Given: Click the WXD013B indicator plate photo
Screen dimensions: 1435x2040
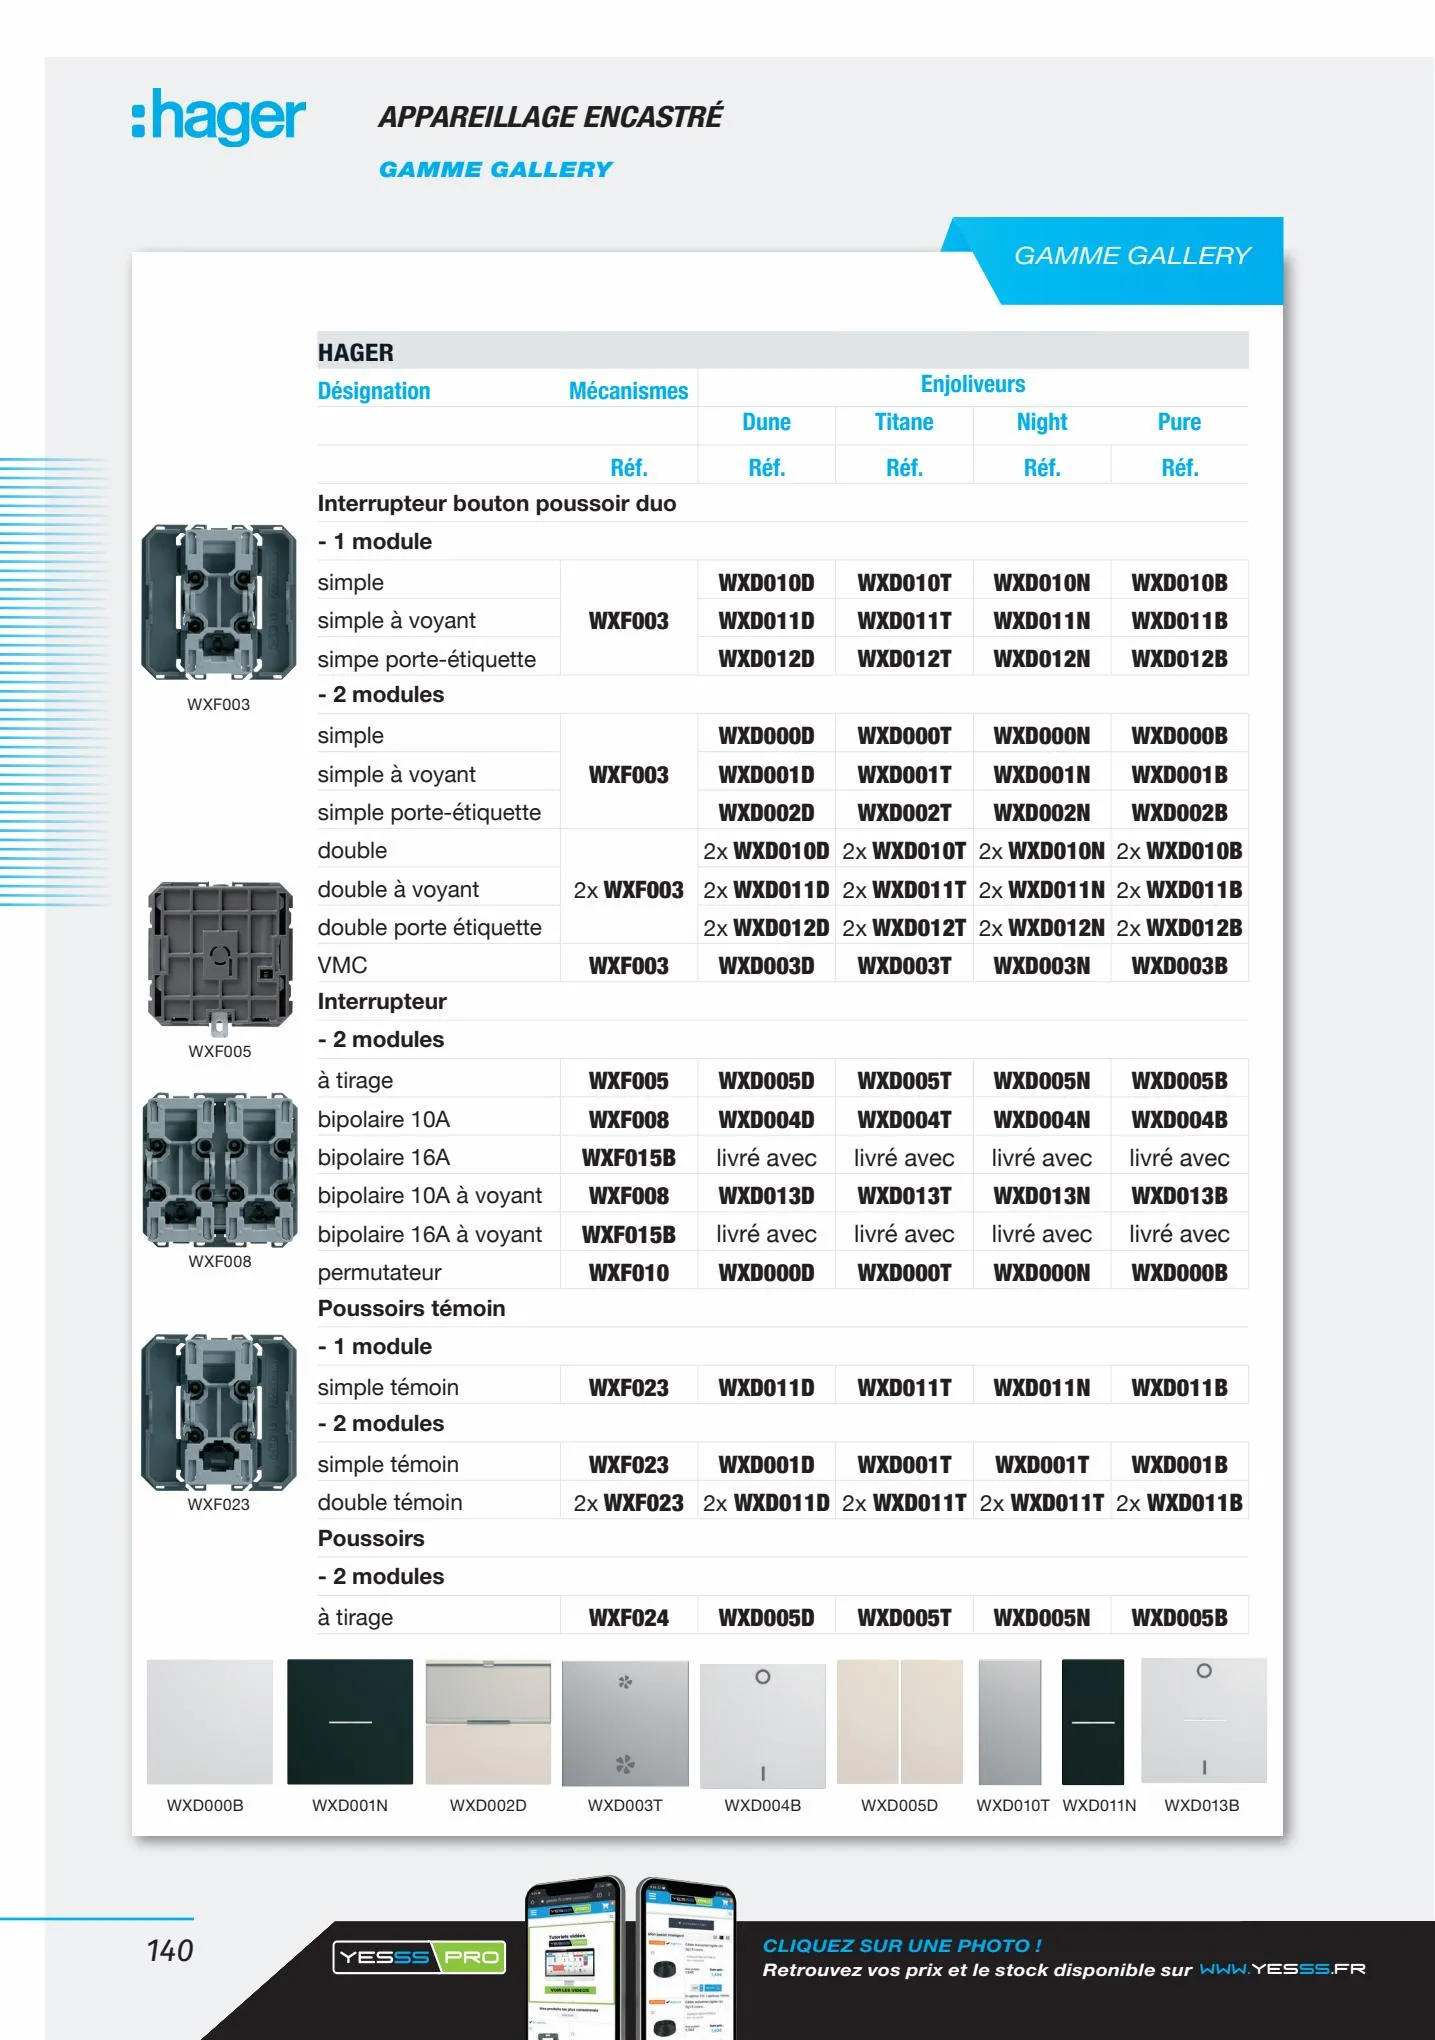Looking at the screenshot, I should coord(1204,1720).
